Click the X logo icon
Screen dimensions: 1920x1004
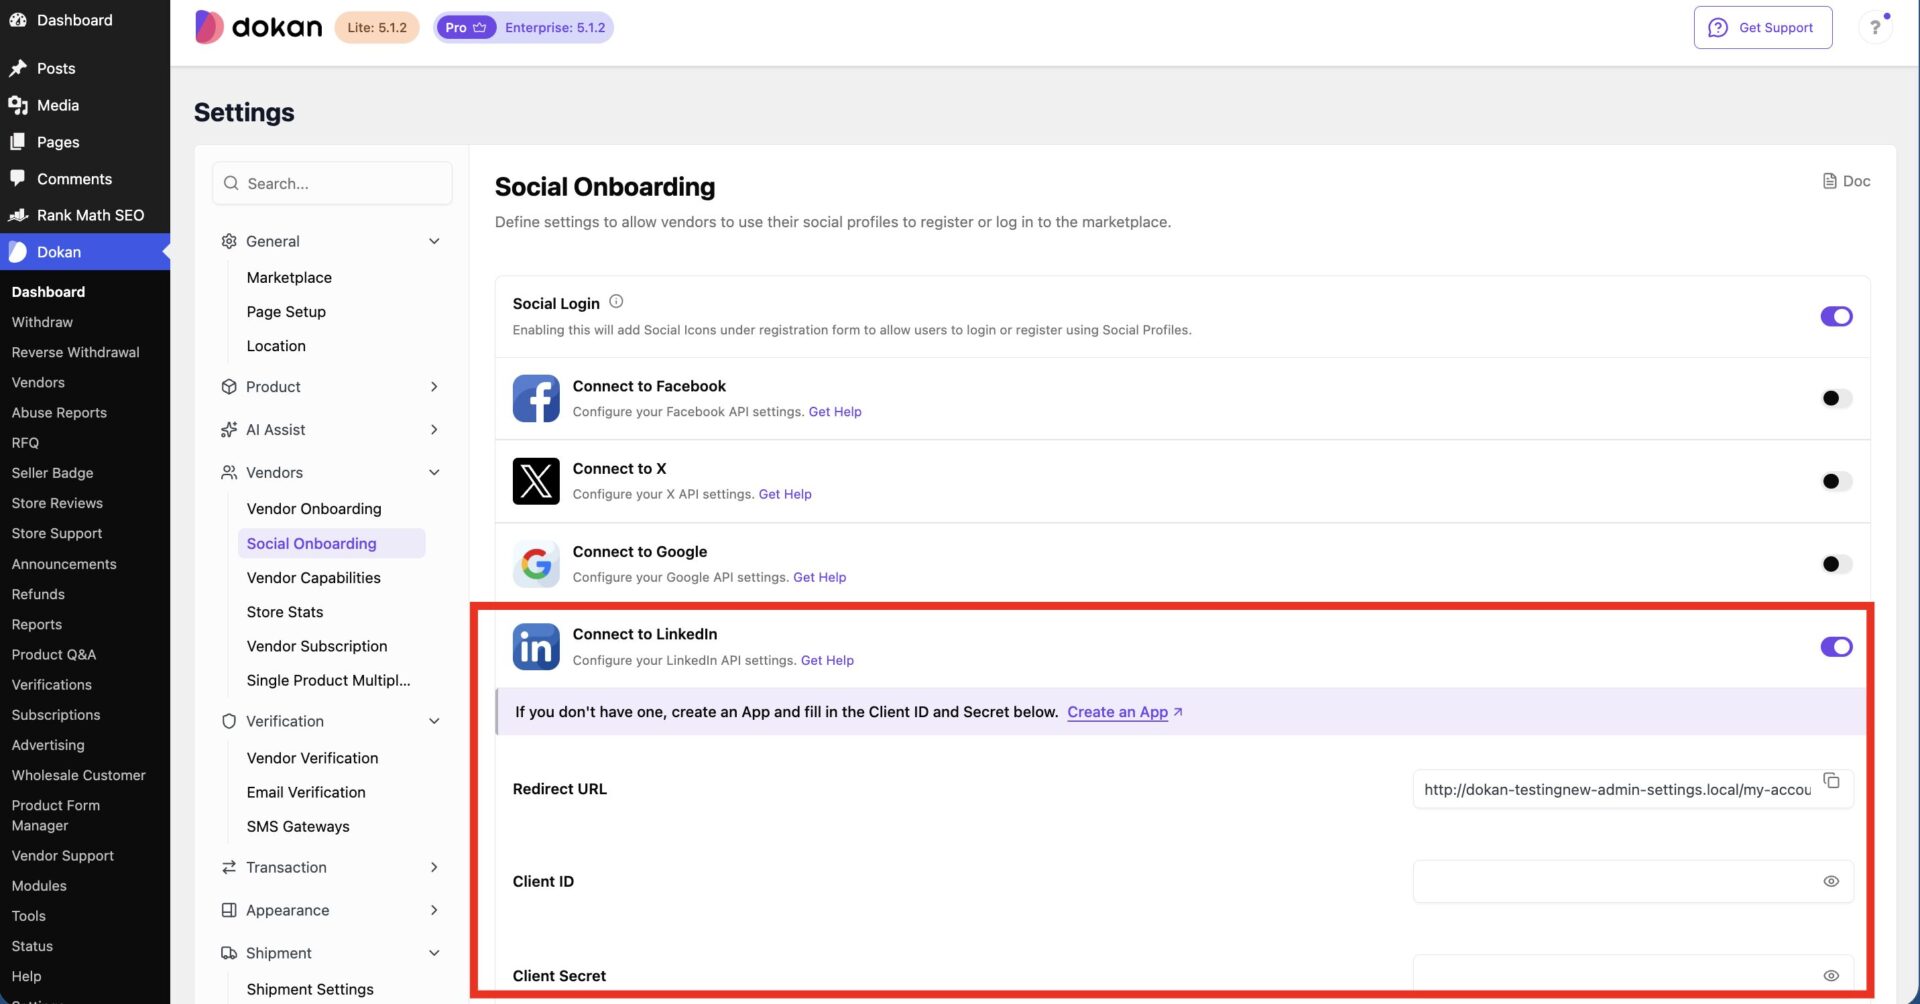(x=536, y=481)
